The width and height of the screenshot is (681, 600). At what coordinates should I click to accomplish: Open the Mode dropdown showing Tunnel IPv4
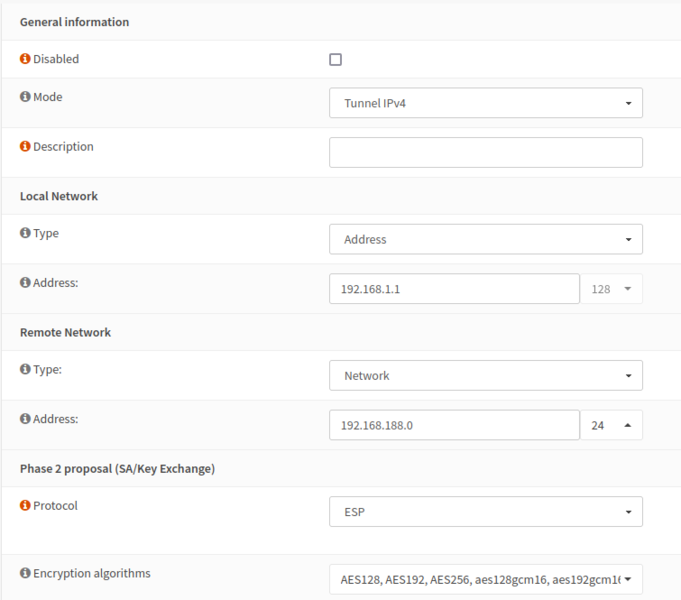485,103
